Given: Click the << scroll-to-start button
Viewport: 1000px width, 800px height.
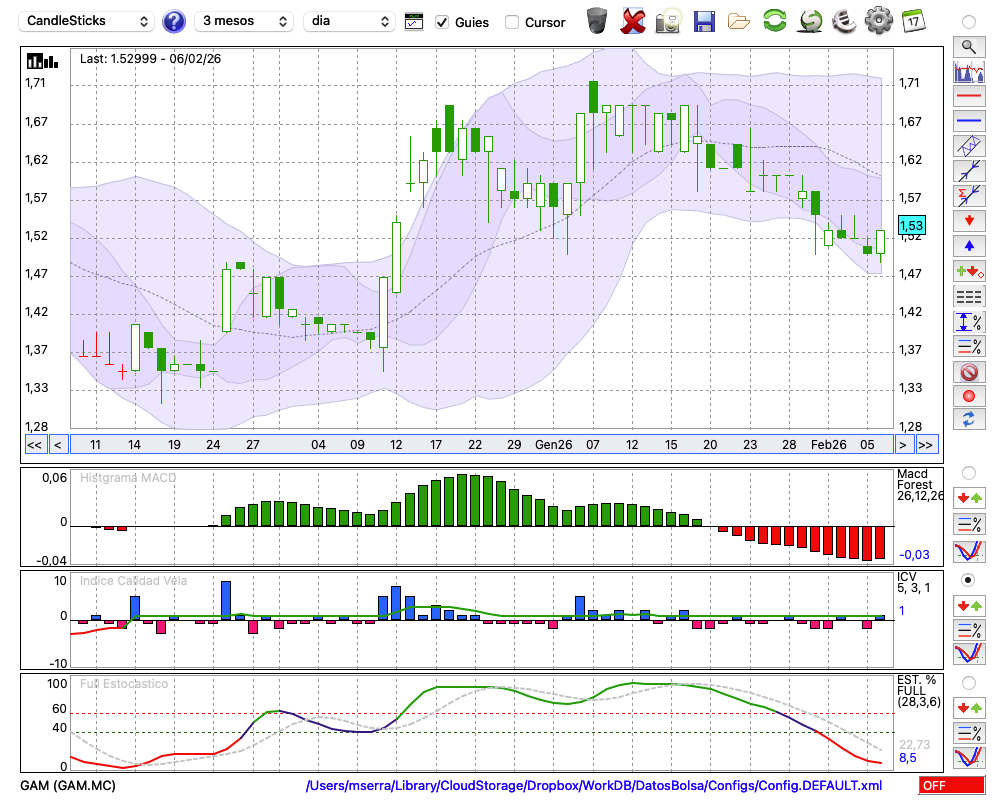Looking at the screenshot, I should [34, 445].
